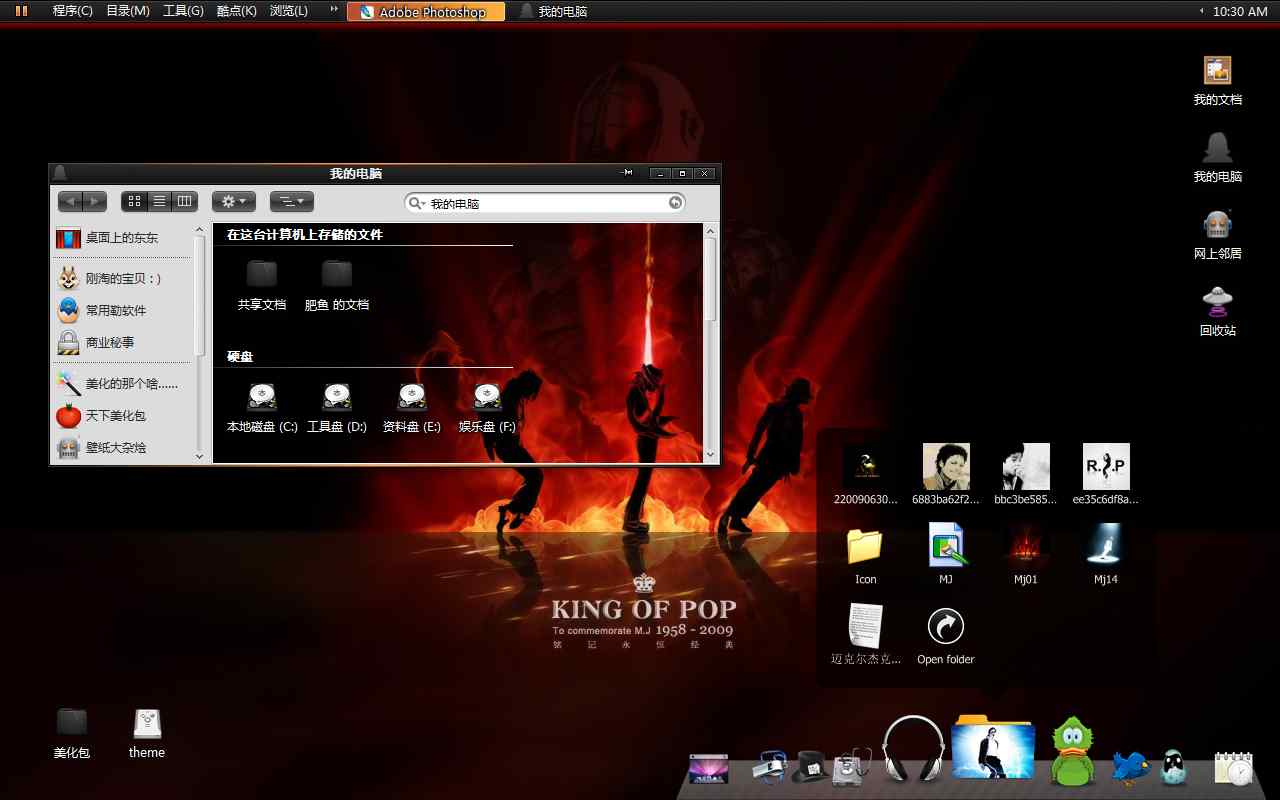This screenshot has width=1280, height=800.
Task: Open 工具盘 (D:) drive
Action: (337, 408)
